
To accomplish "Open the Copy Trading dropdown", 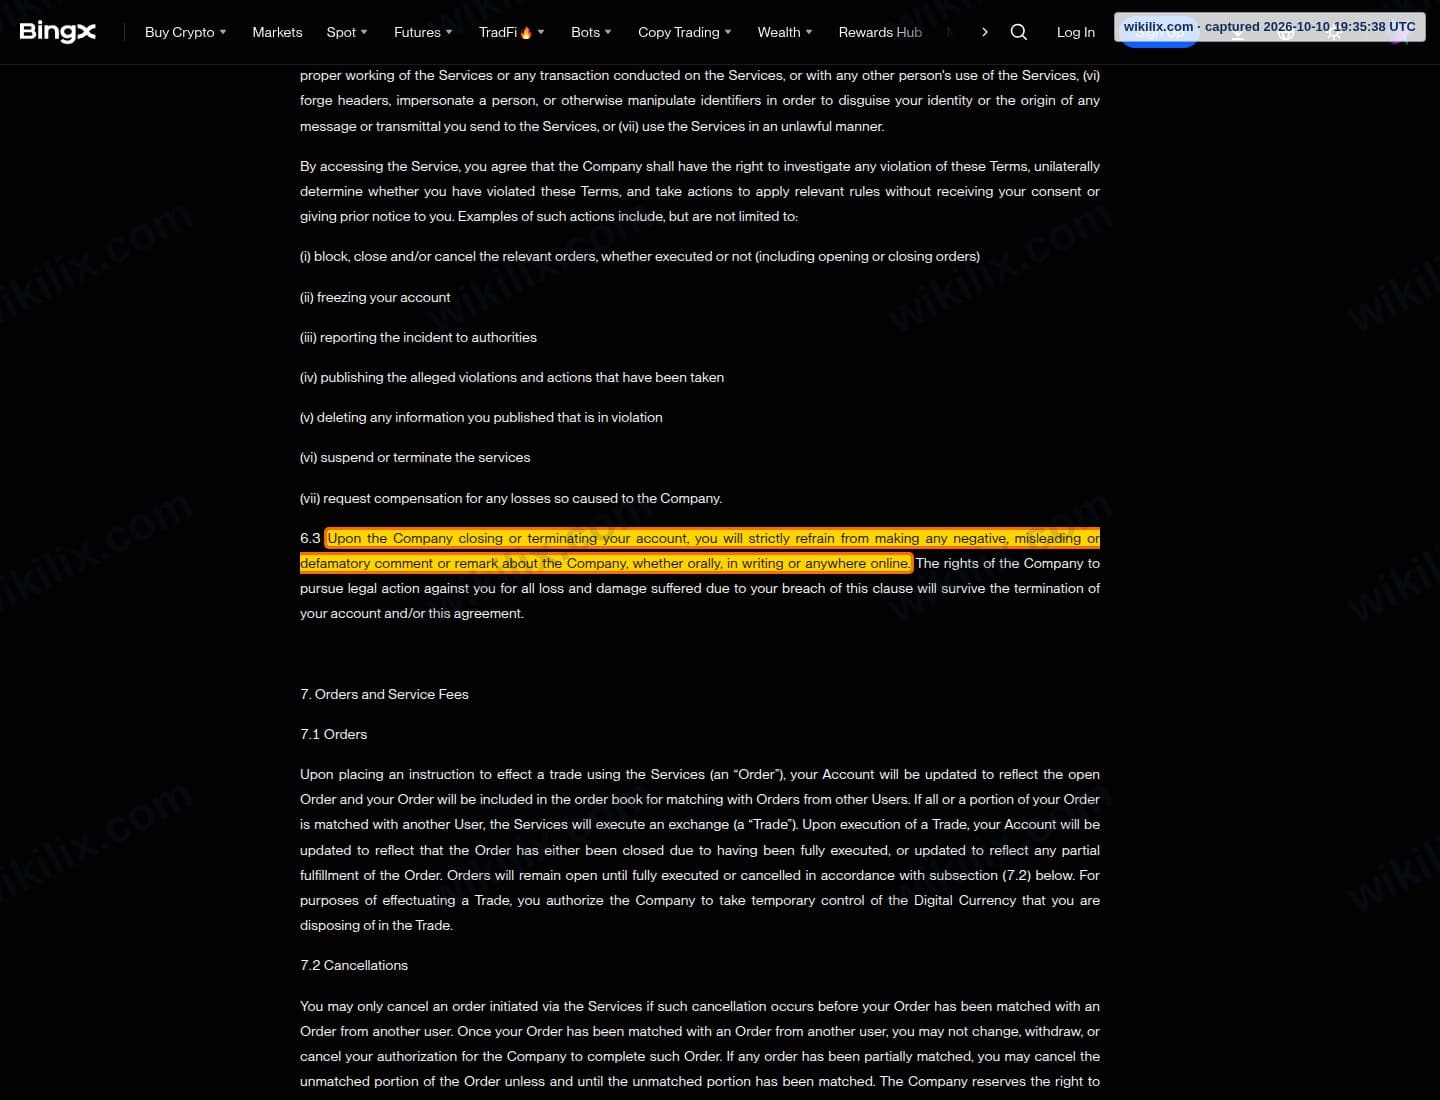I will (685, 32).
